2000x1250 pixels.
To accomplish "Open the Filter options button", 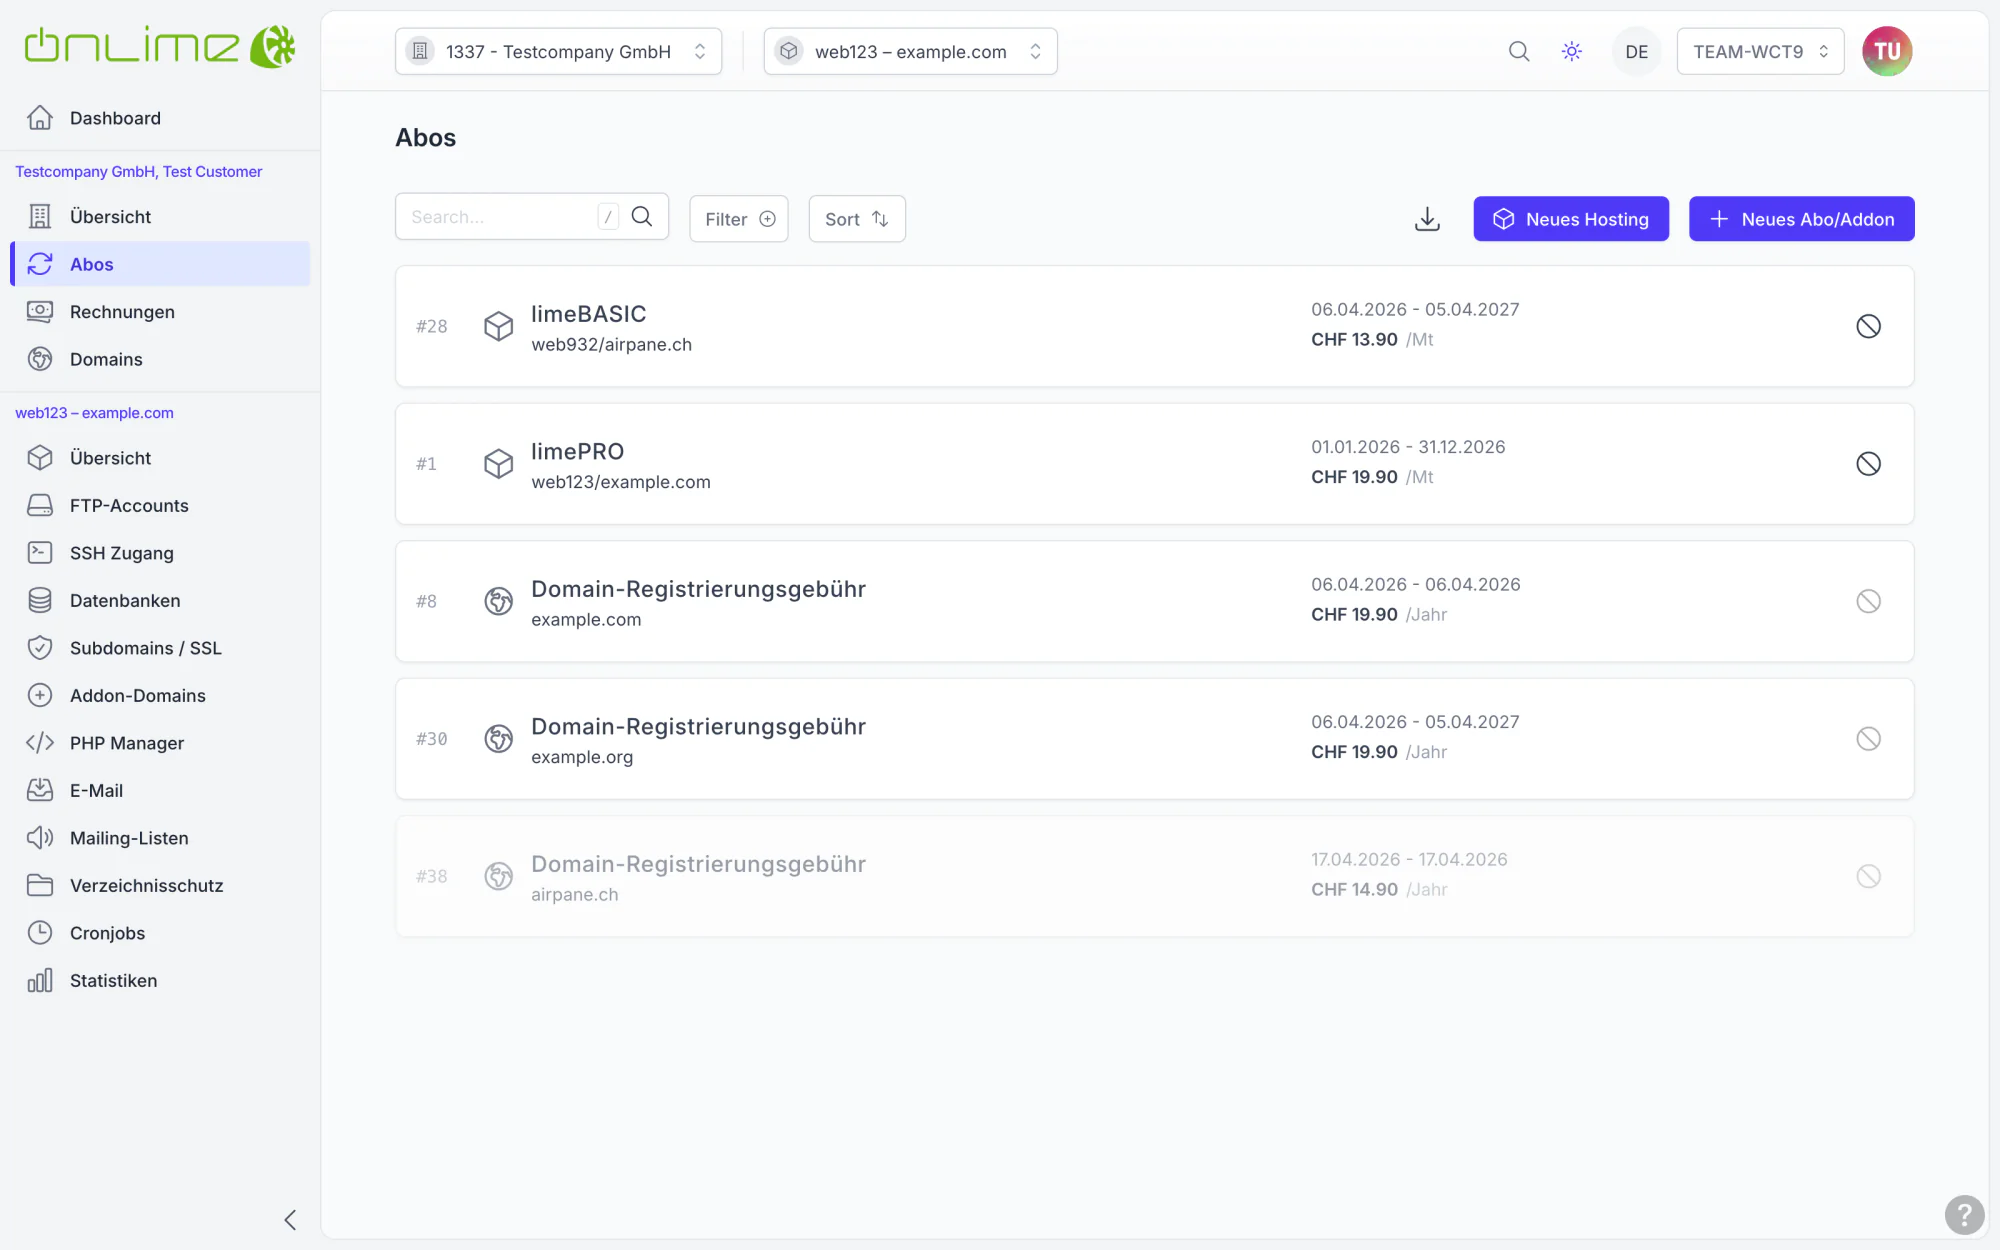I will pyautogui.click(x=739, y=219).
